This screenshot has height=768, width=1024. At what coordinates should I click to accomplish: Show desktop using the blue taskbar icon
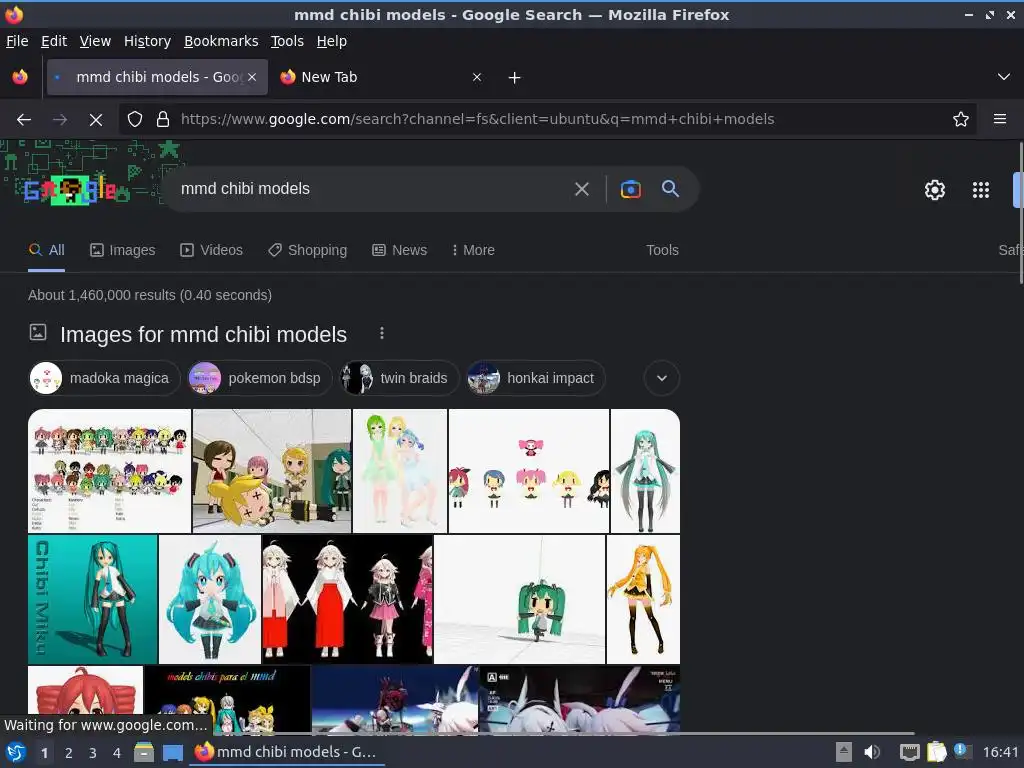(172, 753)
